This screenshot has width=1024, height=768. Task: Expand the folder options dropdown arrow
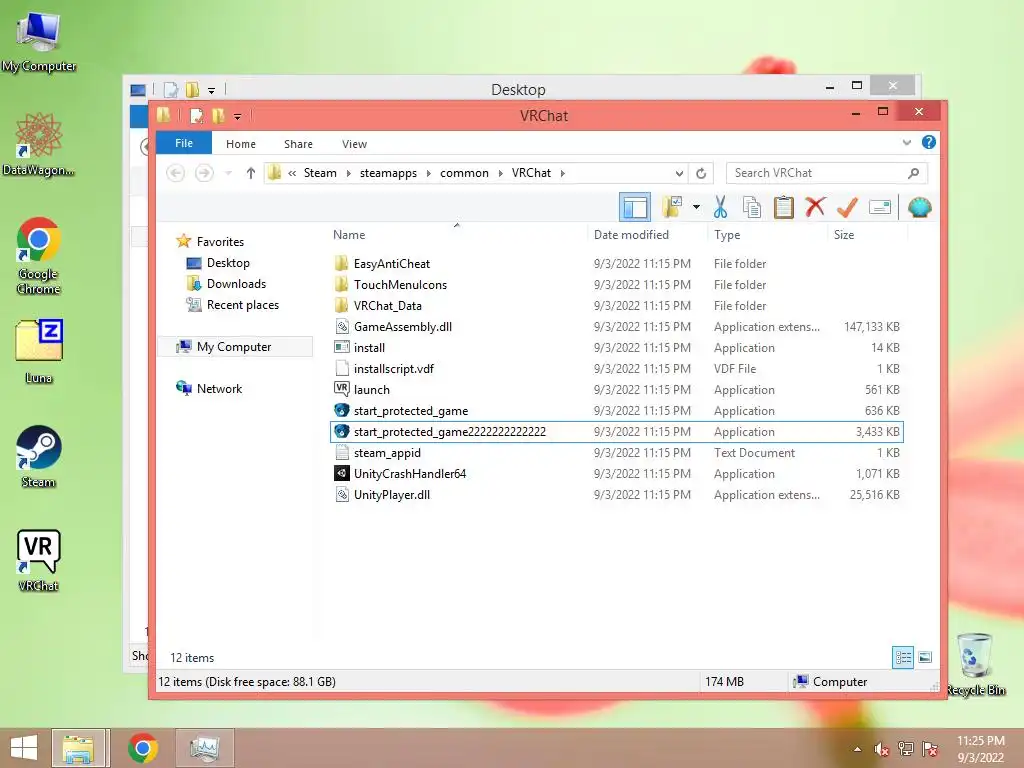tap(696, 208)
